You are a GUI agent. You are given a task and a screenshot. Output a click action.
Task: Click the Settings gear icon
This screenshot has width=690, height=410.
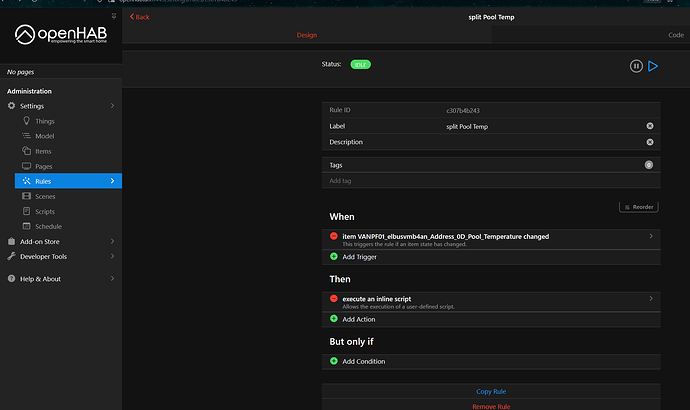[11, 106]
